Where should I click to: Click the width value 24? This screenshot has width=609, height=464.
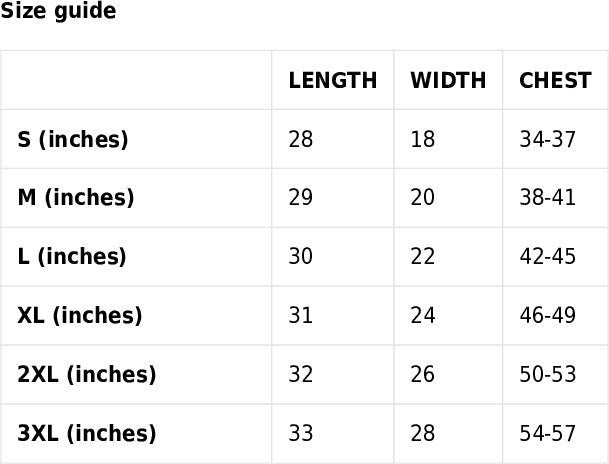point(423,316)
